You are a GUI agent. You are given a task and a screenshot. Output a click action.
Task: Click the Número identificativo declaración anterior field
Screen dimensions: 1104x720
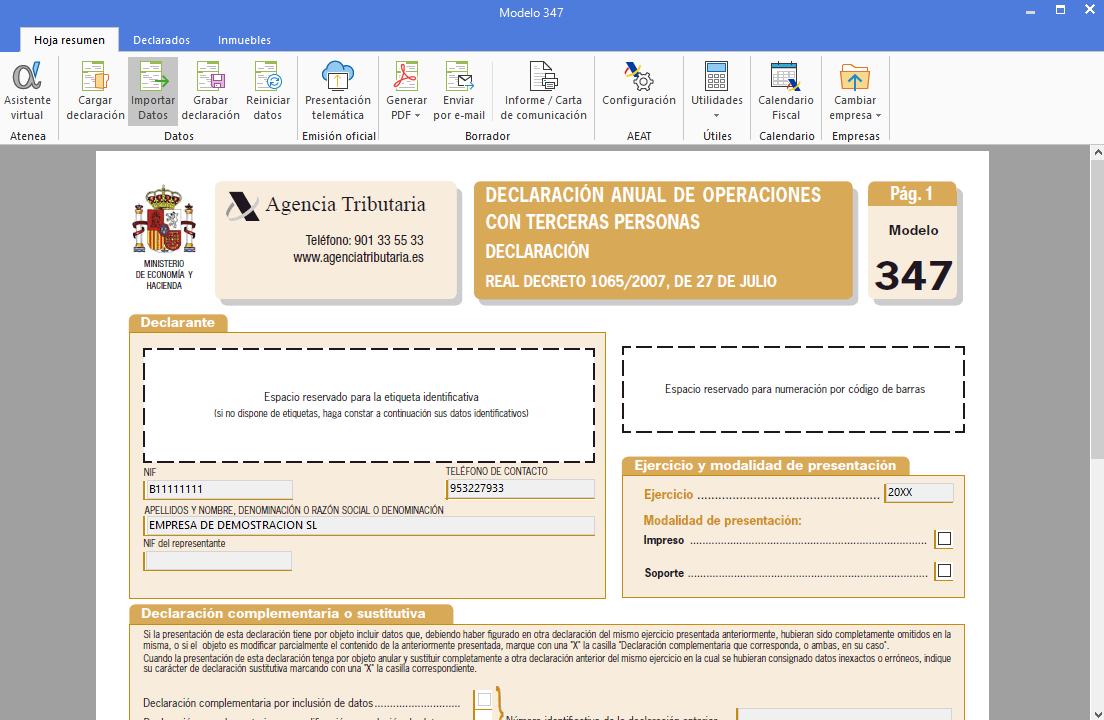(x=843, y=714)
